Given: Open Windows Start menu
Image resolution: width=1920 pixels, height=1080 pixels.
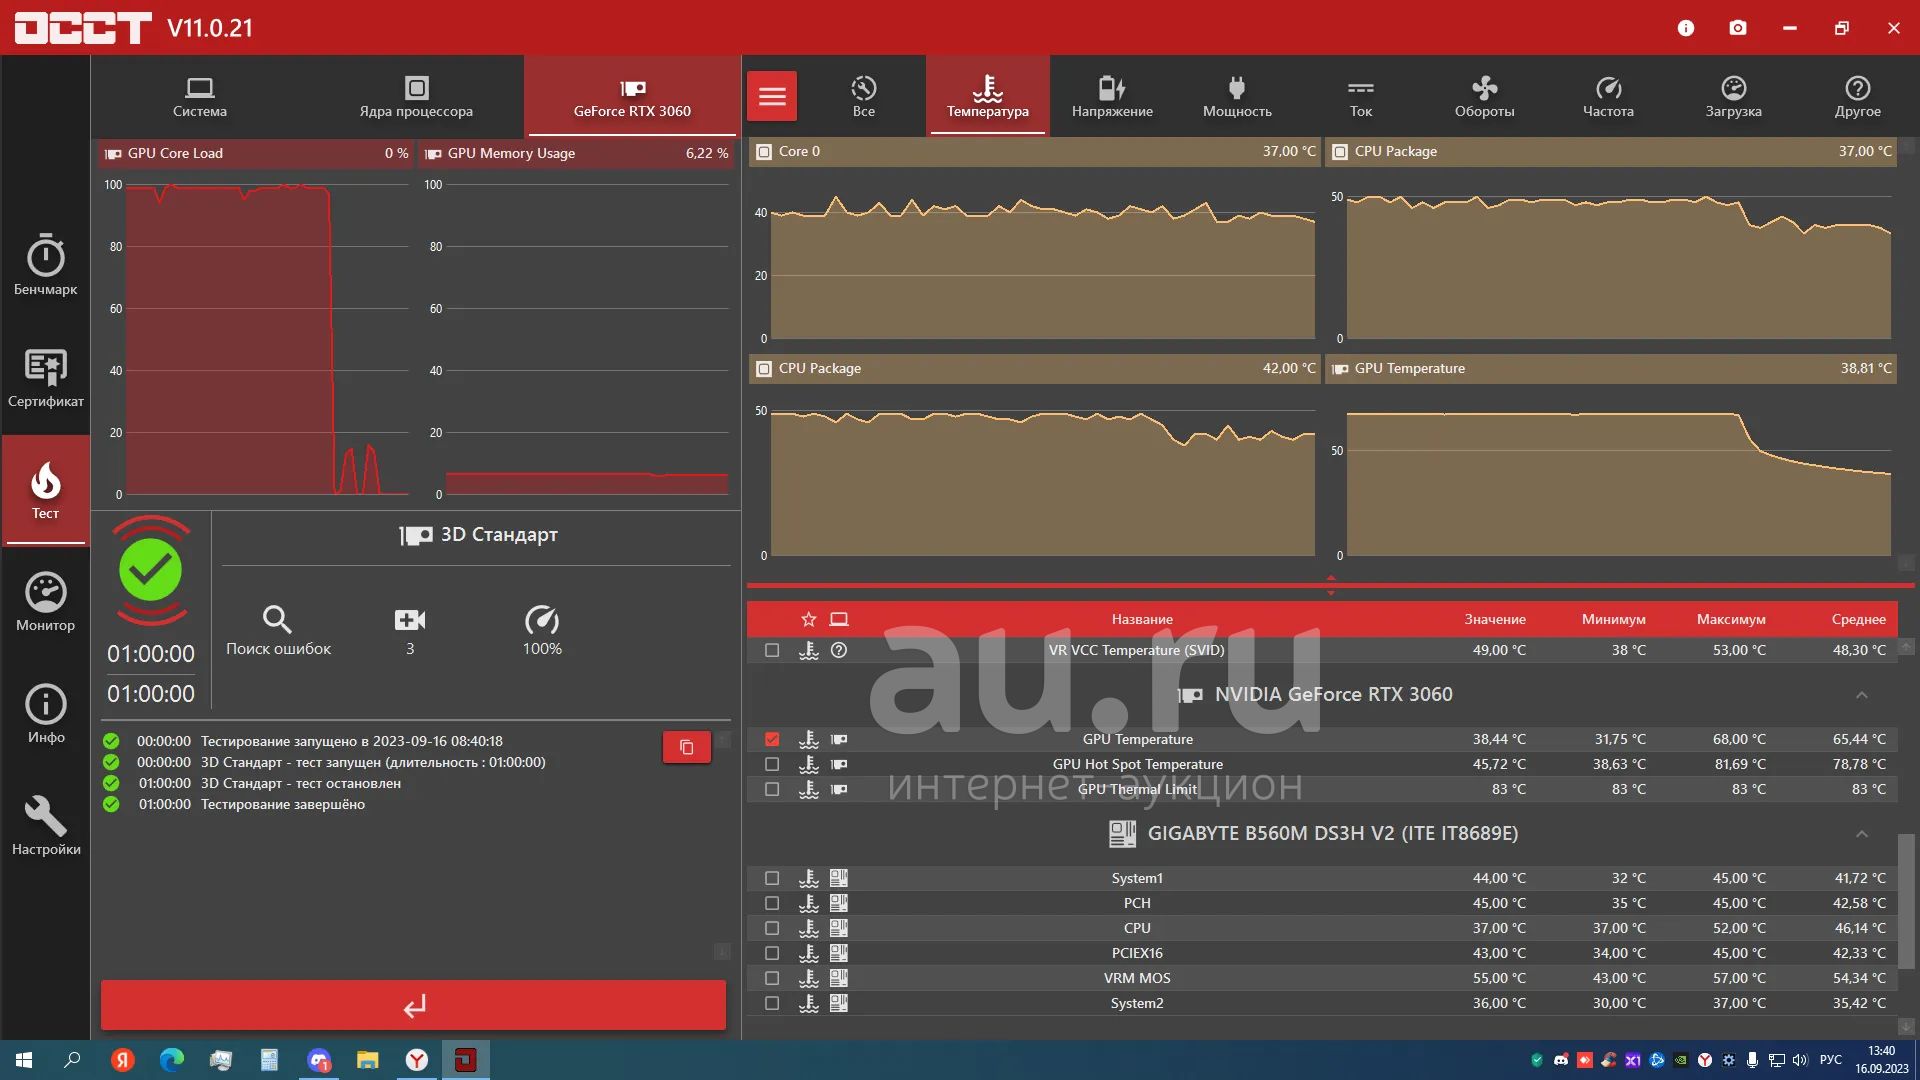Looking at the screenshot, I should [24, 1060].
